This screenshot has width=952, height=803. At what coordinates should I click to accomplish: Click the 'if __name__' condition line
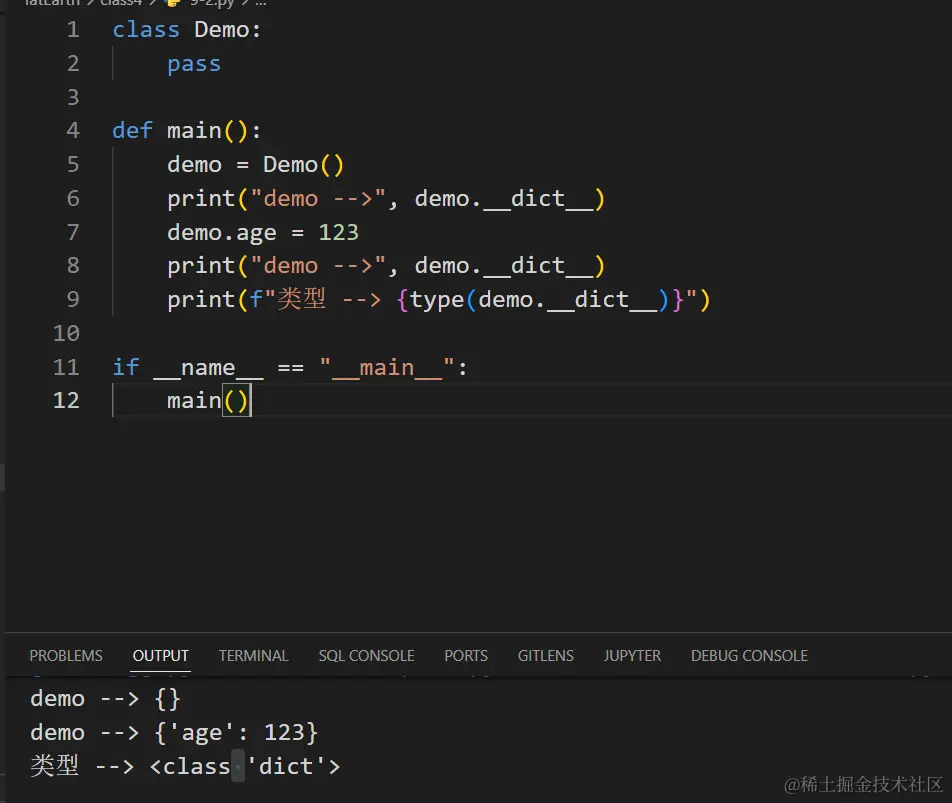290,367
